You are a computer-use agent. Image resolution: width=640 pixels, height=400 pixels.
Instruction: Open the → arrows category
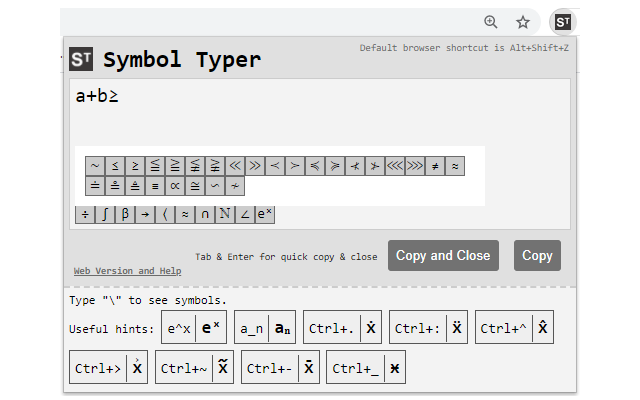pos(145,215)
